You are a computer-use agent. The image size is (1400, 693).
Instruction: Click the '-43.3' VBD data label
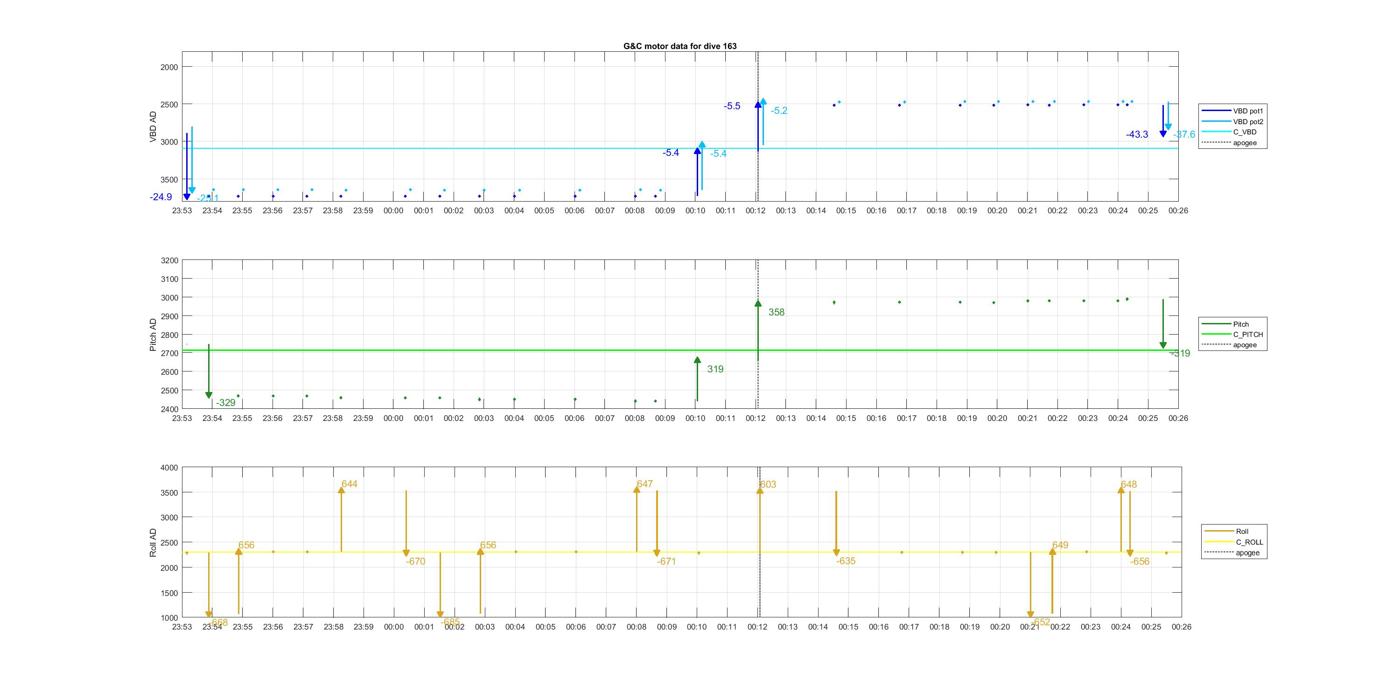pos(1137,134)
